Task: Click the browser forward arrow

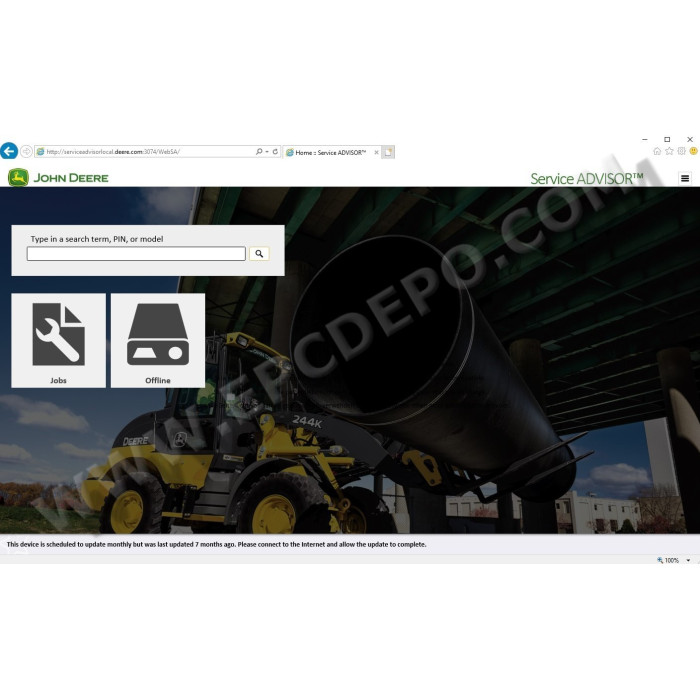Action: (x=26, y=151)
